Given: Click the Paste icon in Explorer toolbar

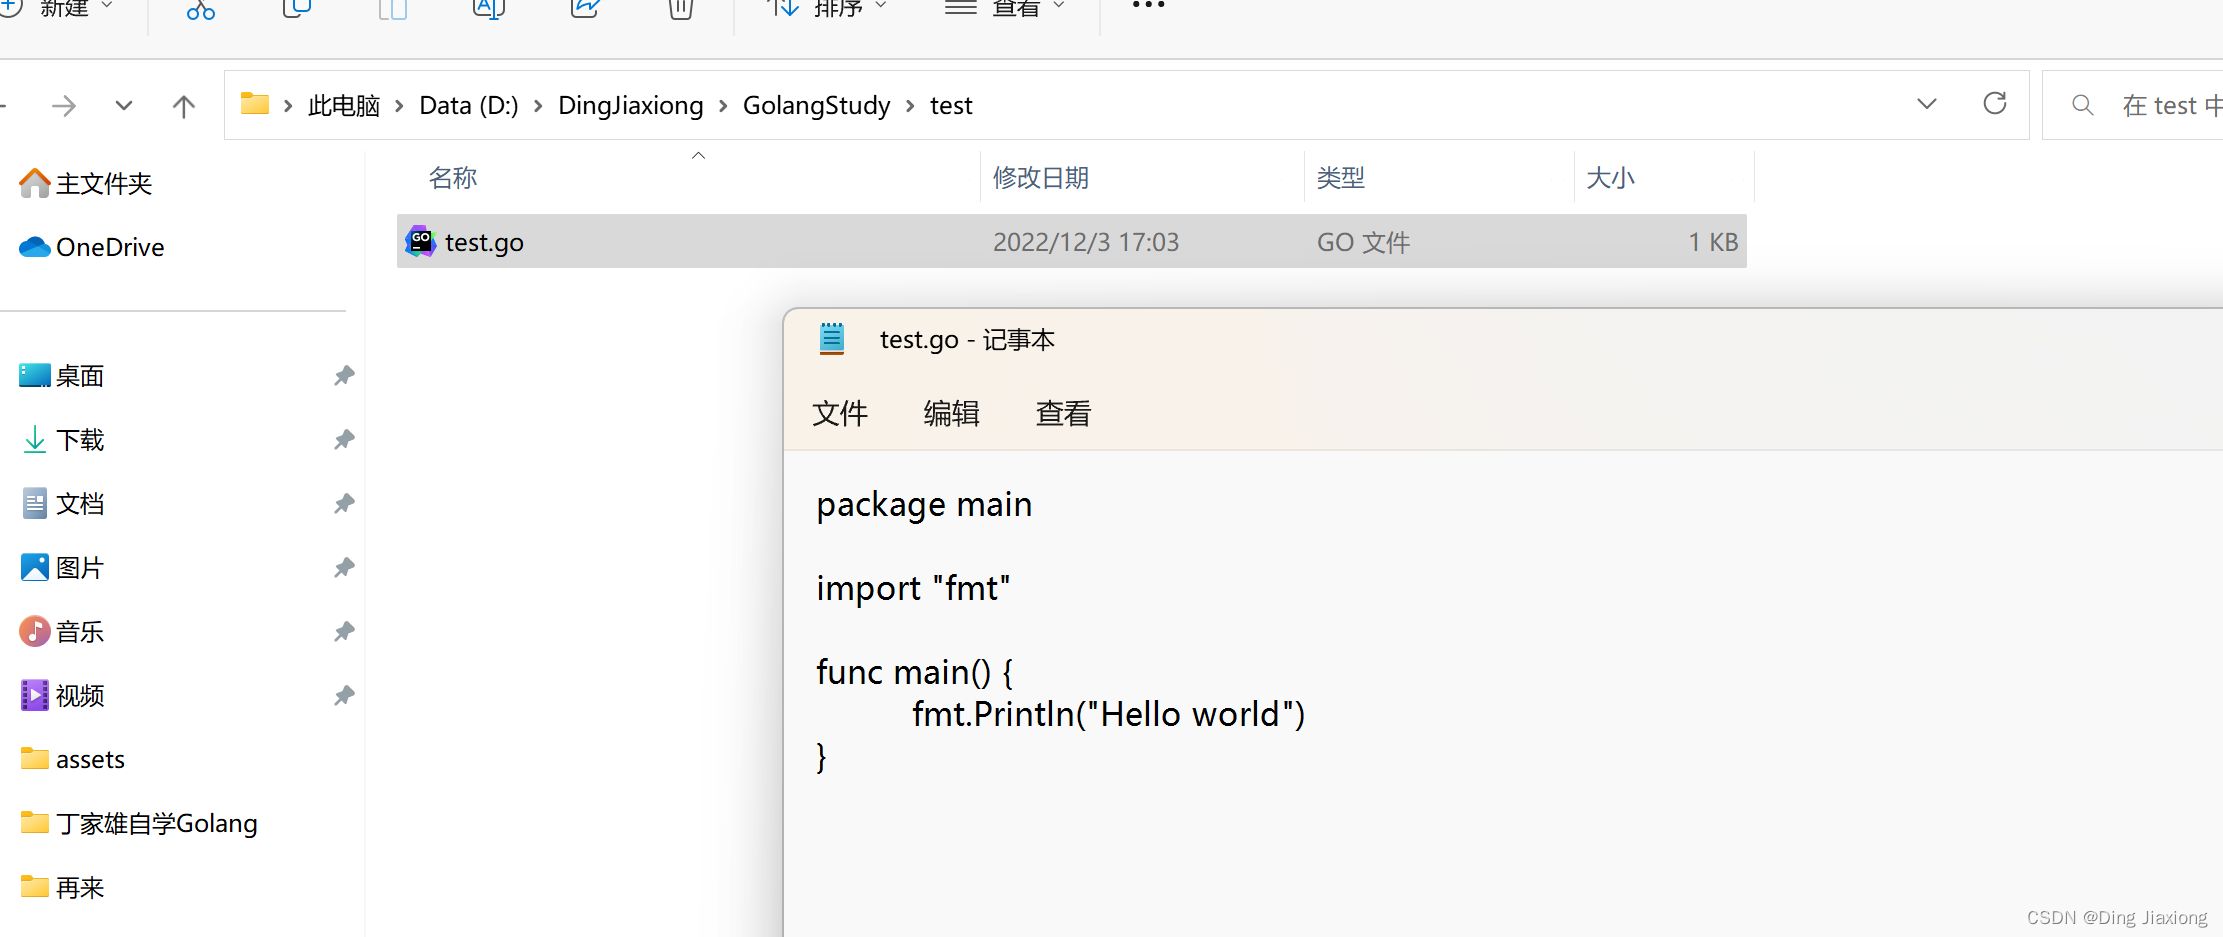Looking at the screenshot, I should coord(393,8).
